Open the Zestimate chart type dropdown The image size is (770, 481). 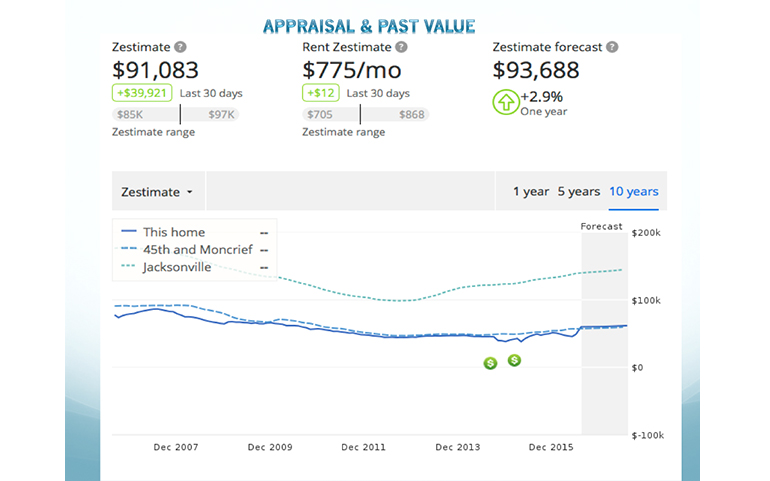click(x=157, y=192)
